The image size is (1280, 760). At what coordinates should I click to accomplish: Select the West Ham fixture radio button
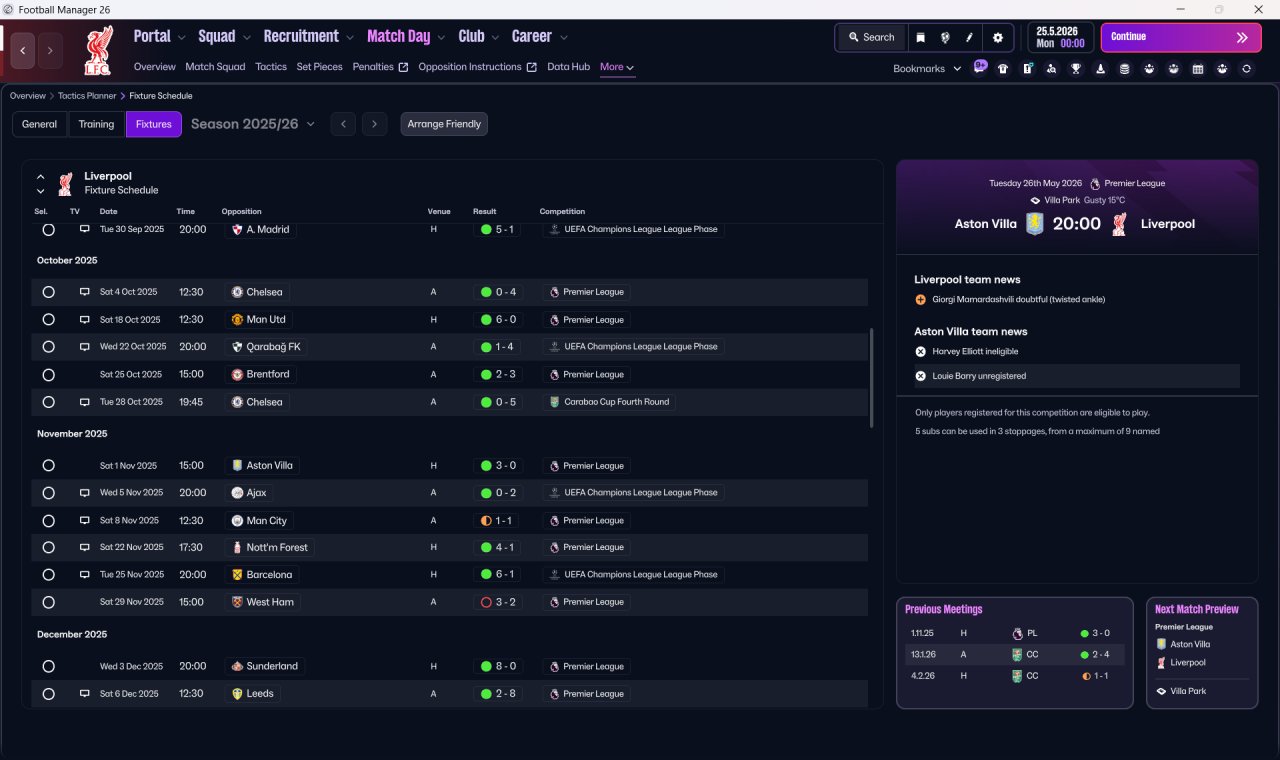48,602
